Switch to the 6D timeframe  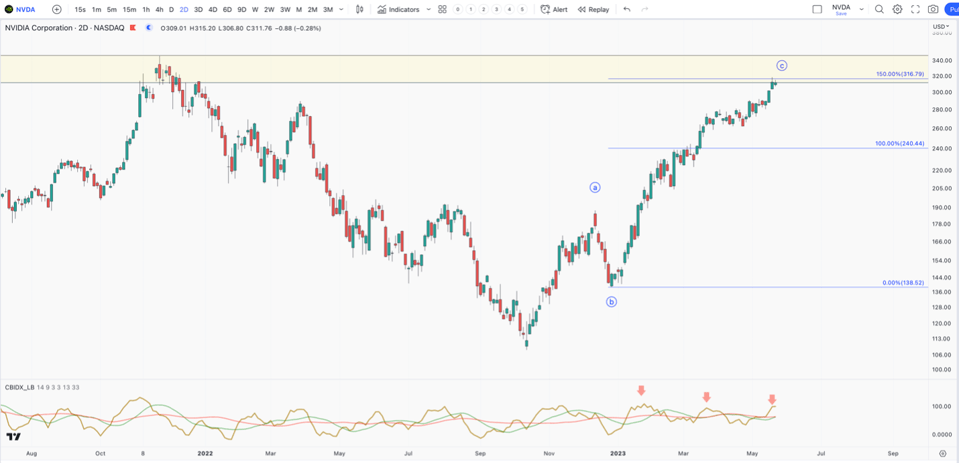[x=227, y=10]
